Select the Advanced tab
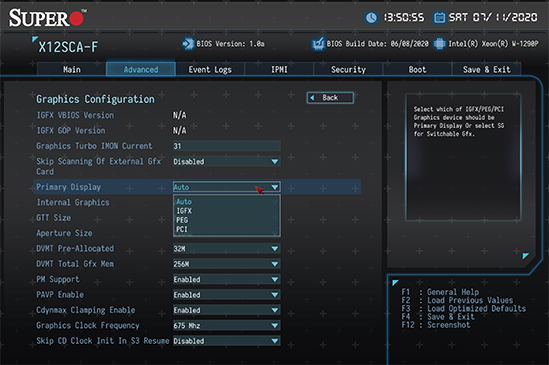549x365 pixels. point(141,69)
